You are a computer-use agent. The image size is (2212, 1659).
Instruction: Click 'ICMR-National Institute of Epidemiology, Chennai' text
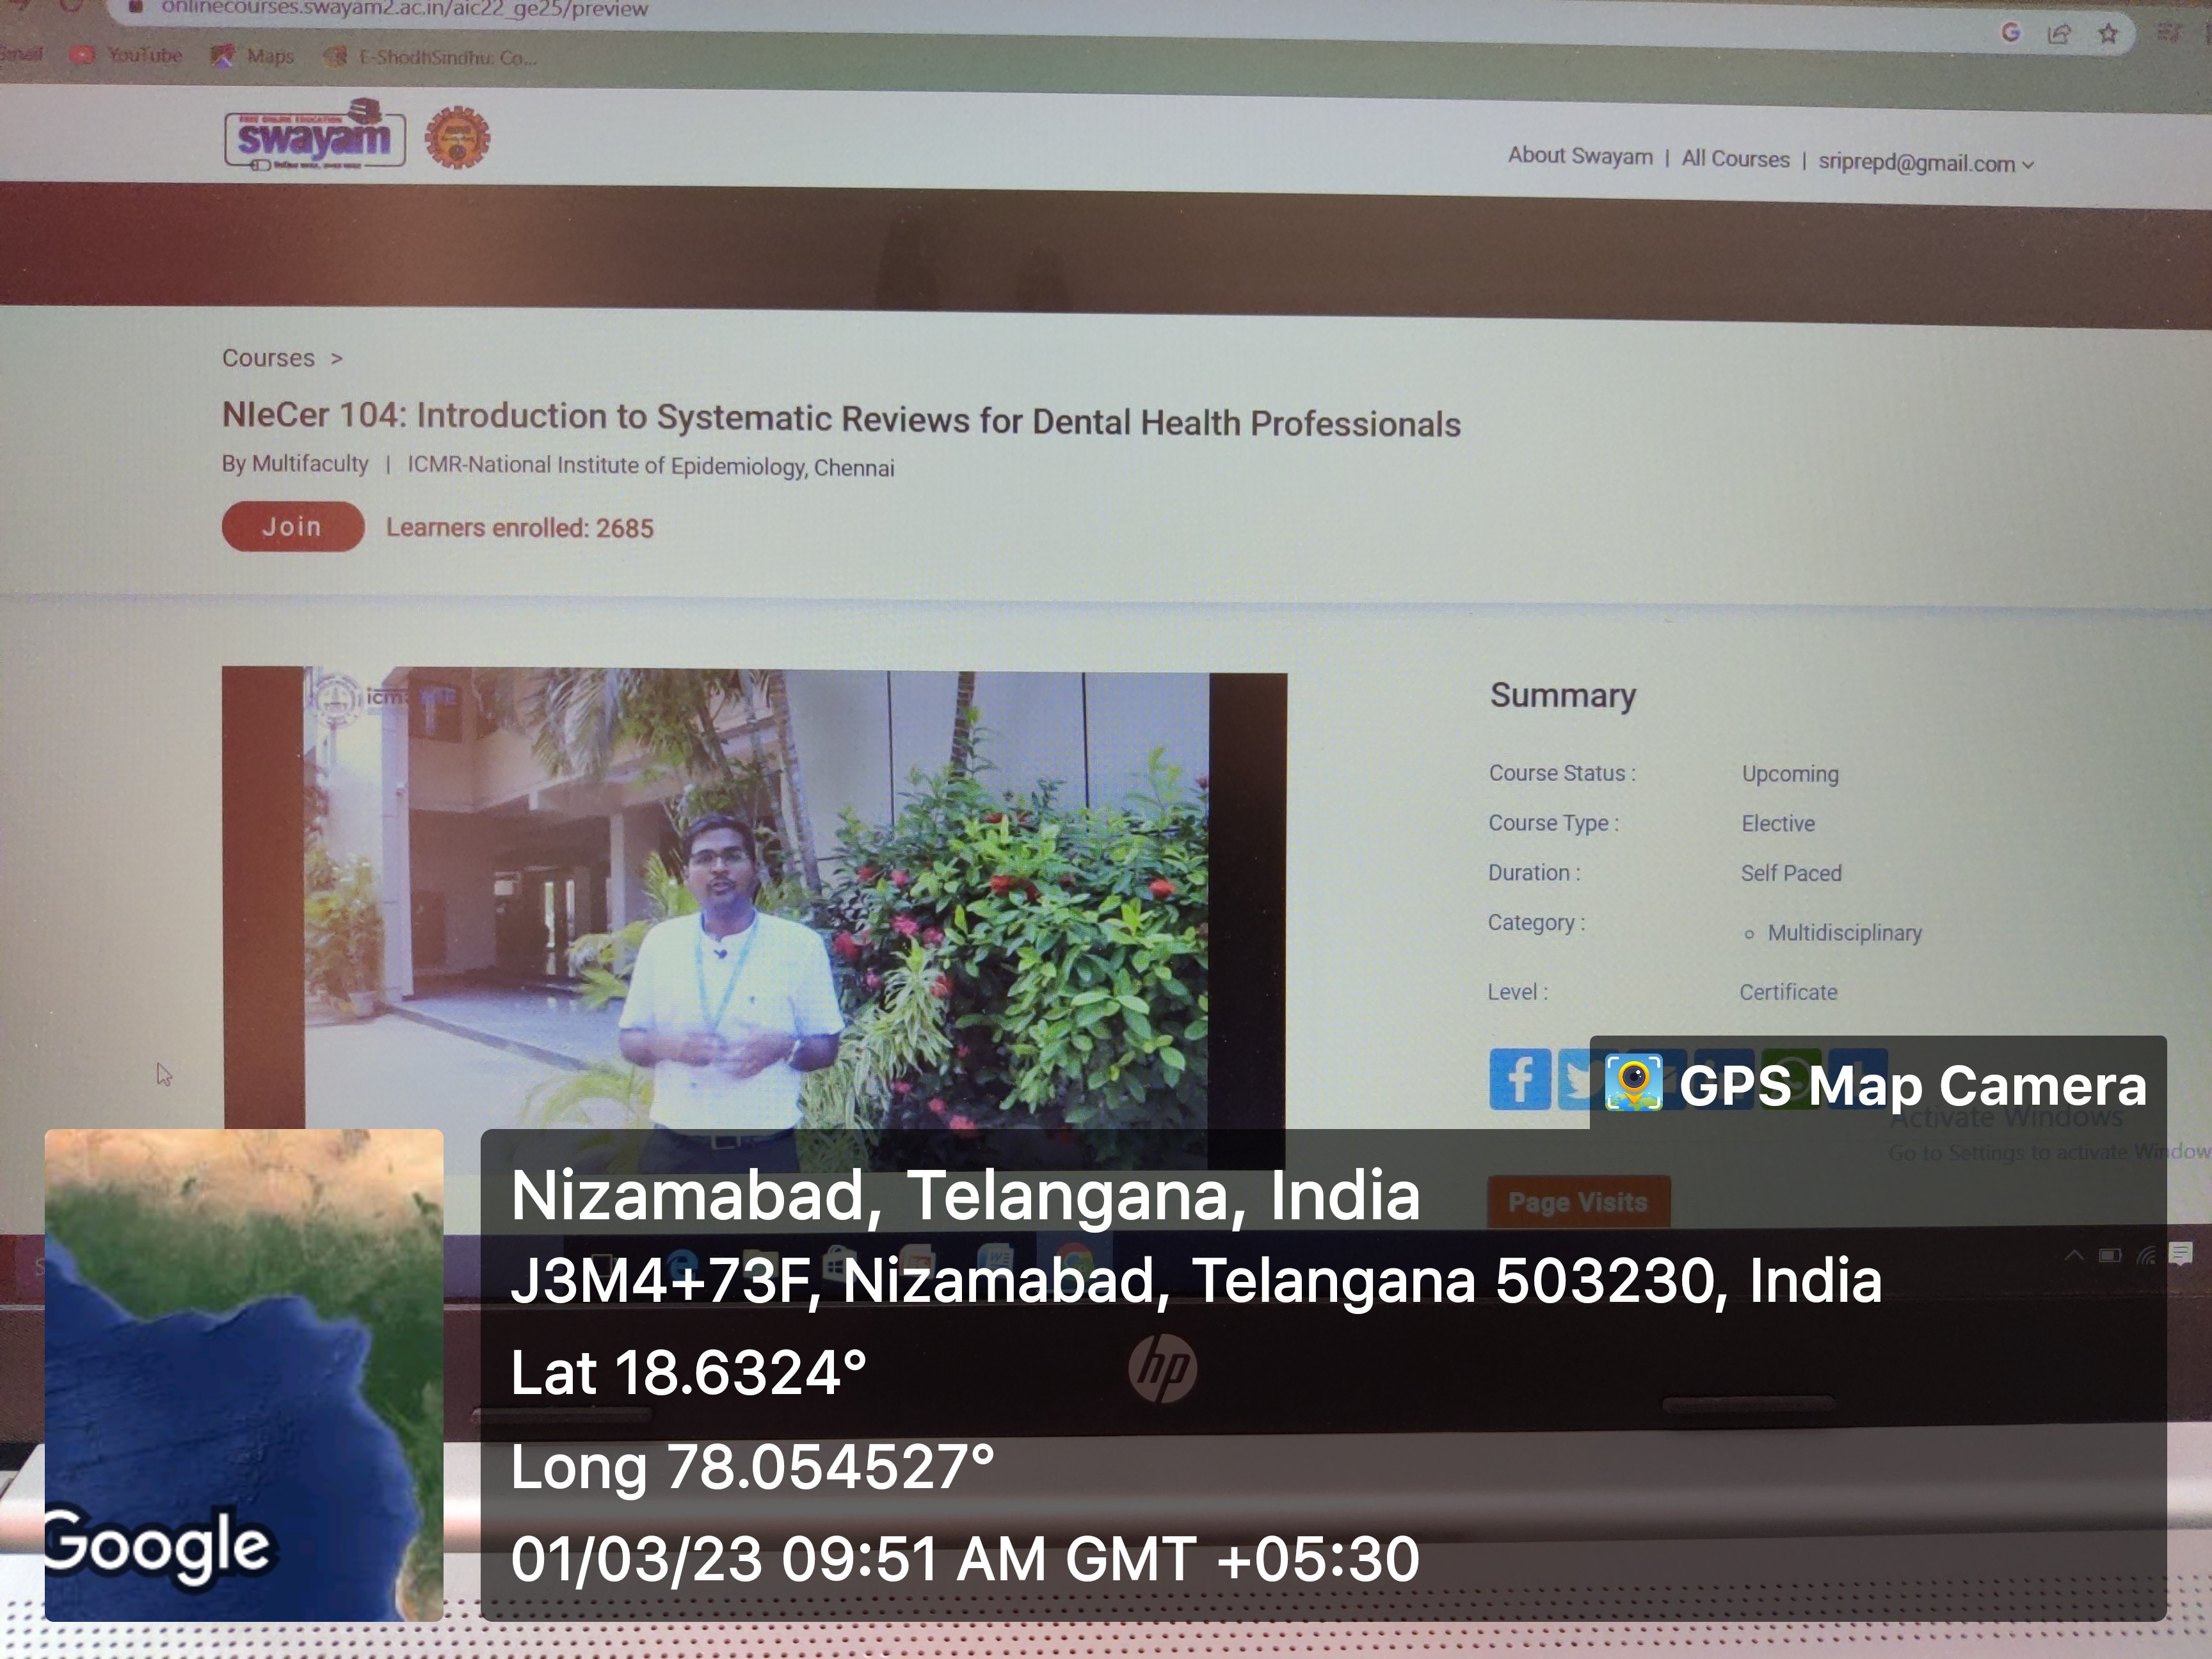coord(651,466)
